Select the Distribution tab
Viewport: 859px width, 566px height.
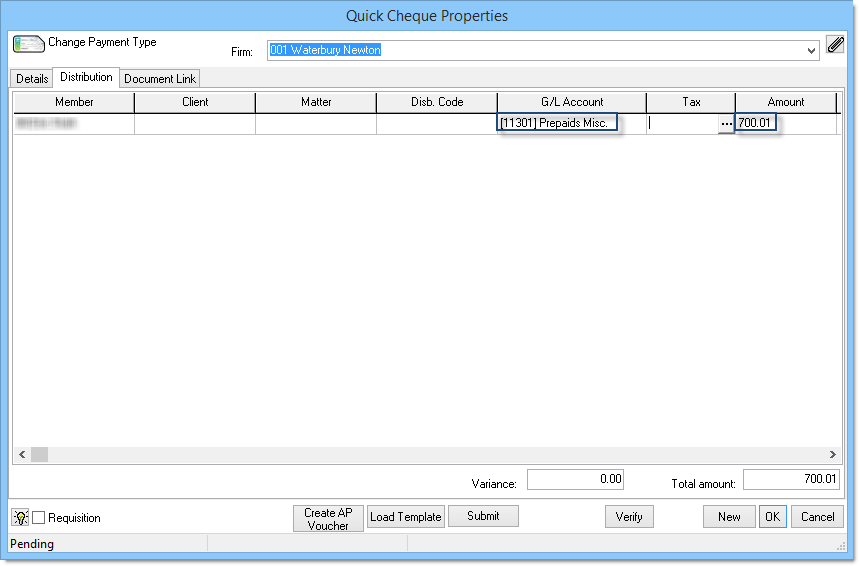86,77
